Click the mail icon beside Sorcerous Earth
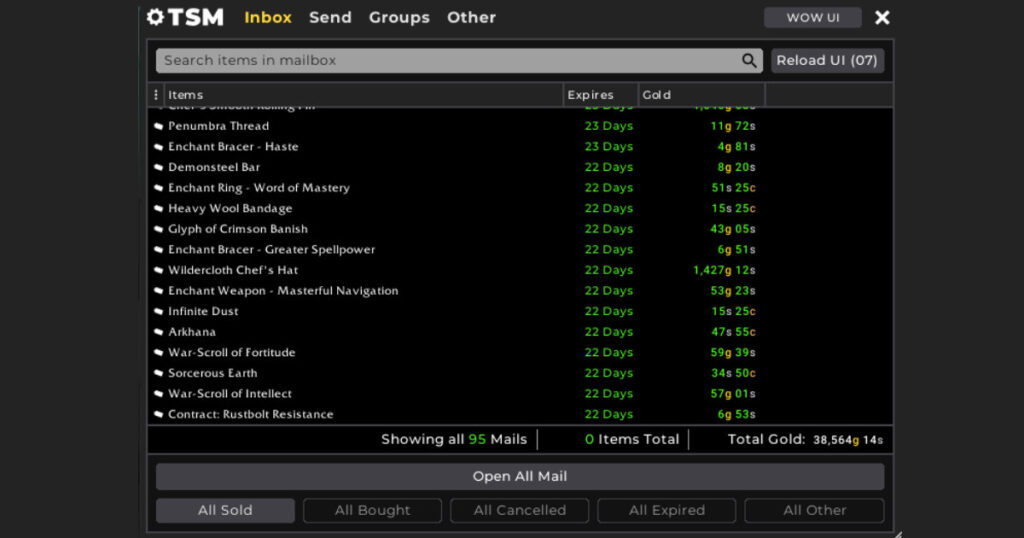This screenshot has height=538, width=1024. click(x=158, y=374)
